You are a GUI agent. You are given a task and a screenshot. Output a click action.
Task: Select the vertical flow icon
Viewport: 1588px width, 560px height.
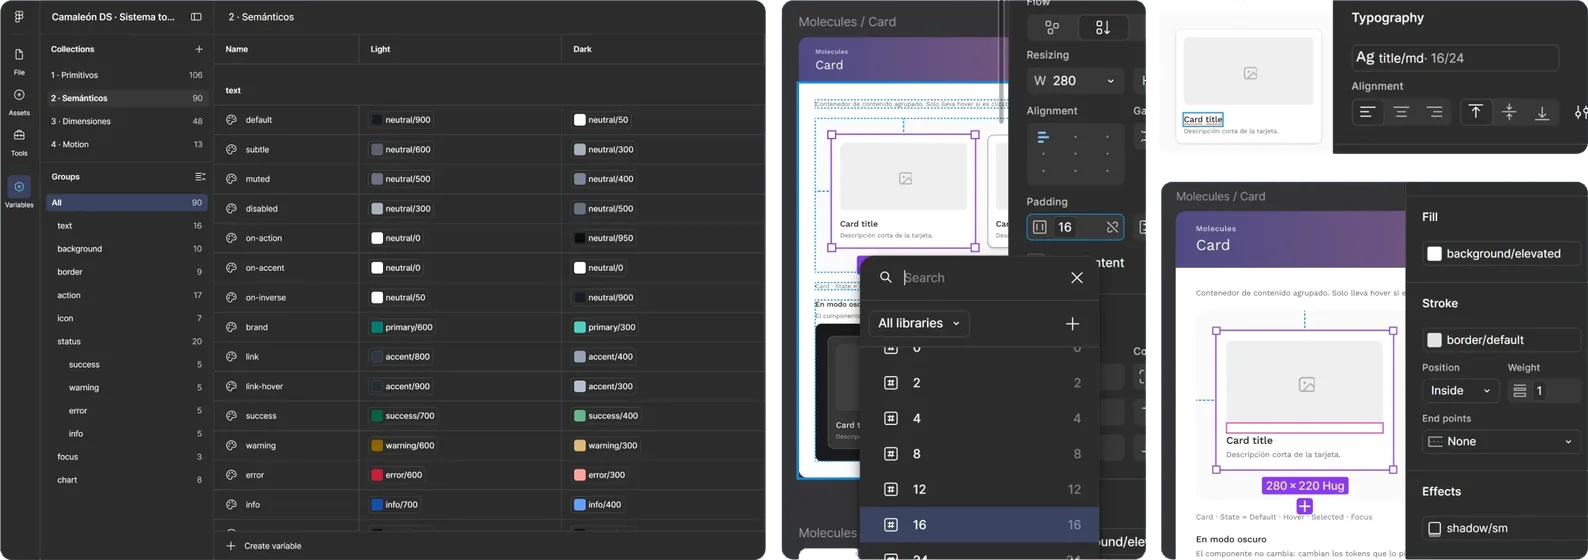[x=1103, y=27]
